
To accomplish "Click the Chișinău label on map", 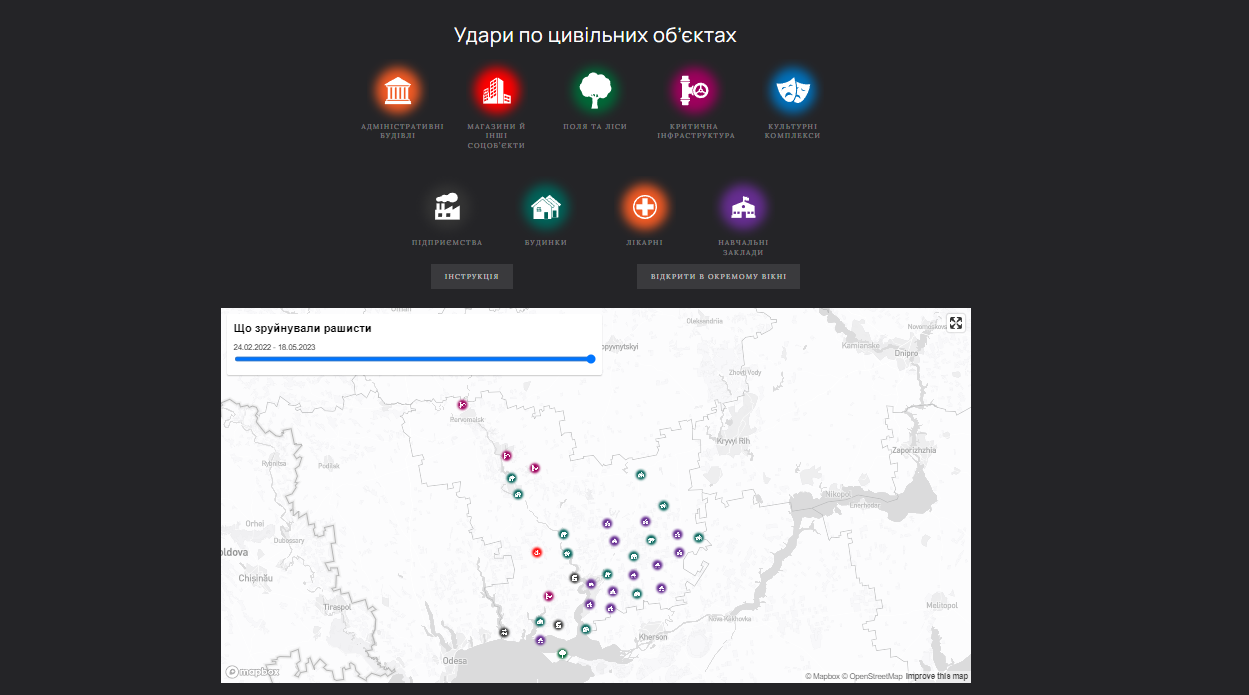I will 256,578.
